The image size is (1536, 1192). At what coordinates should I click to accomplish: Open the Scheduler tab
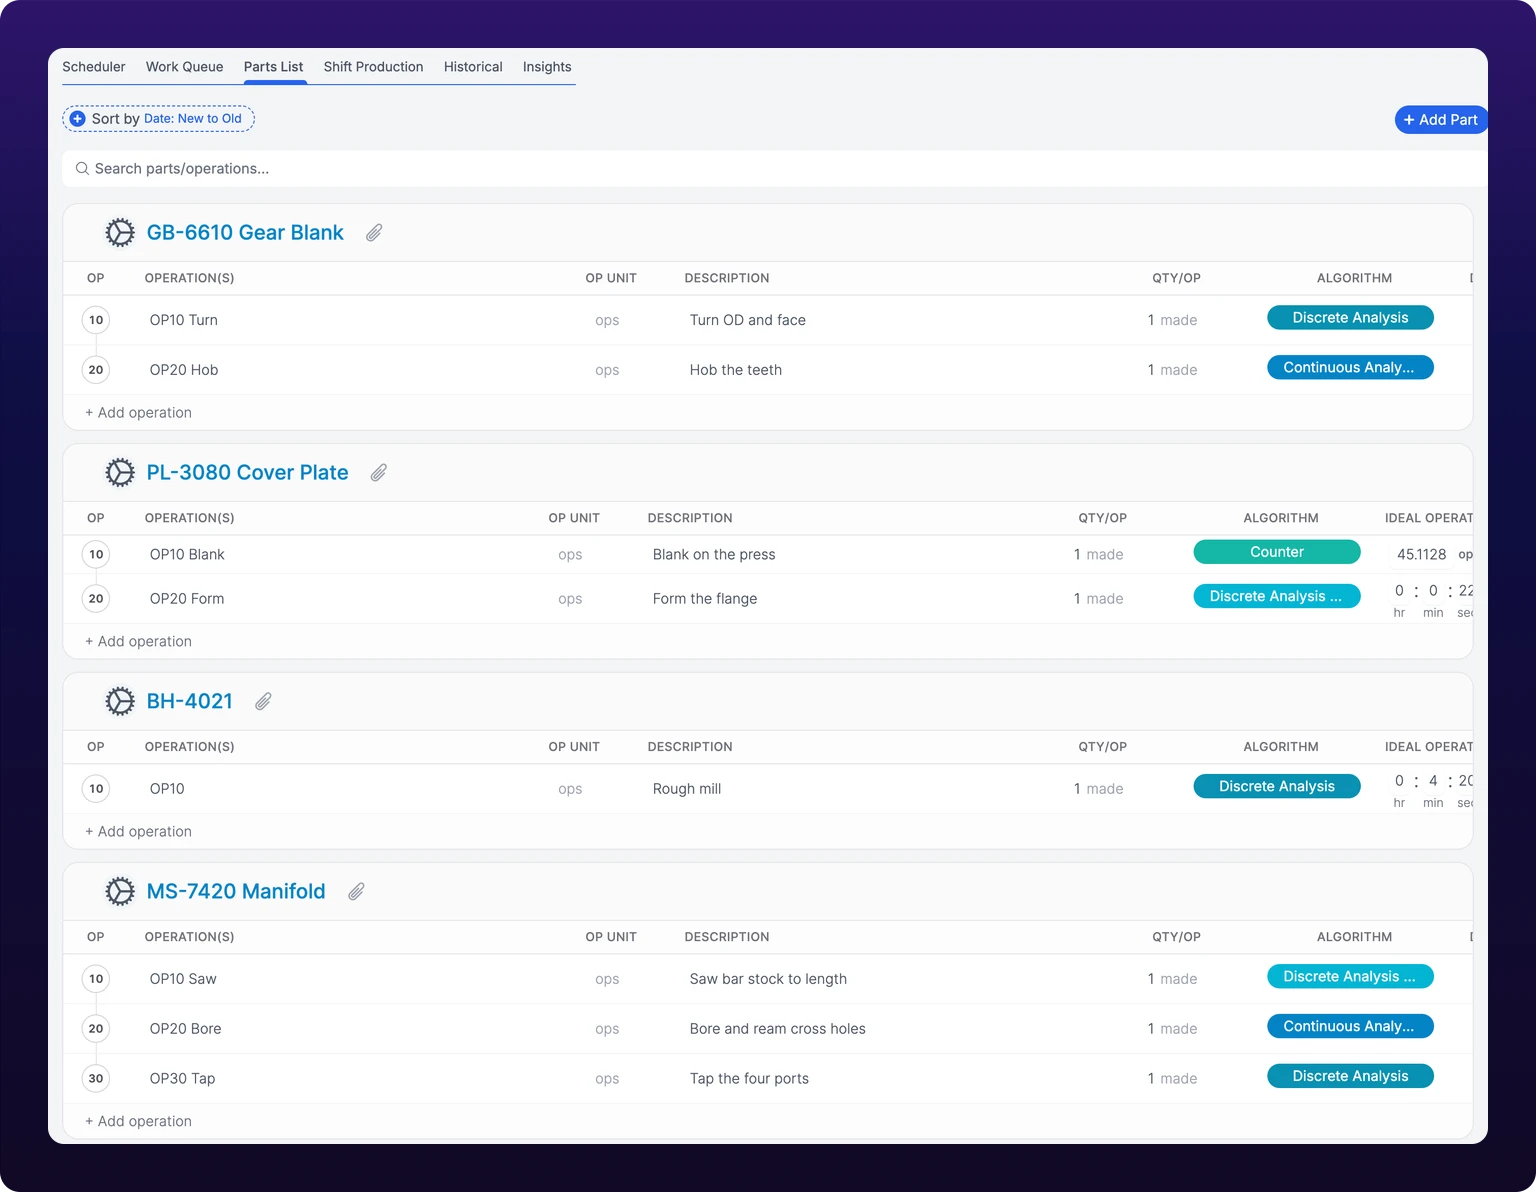[x=94, y=67]
